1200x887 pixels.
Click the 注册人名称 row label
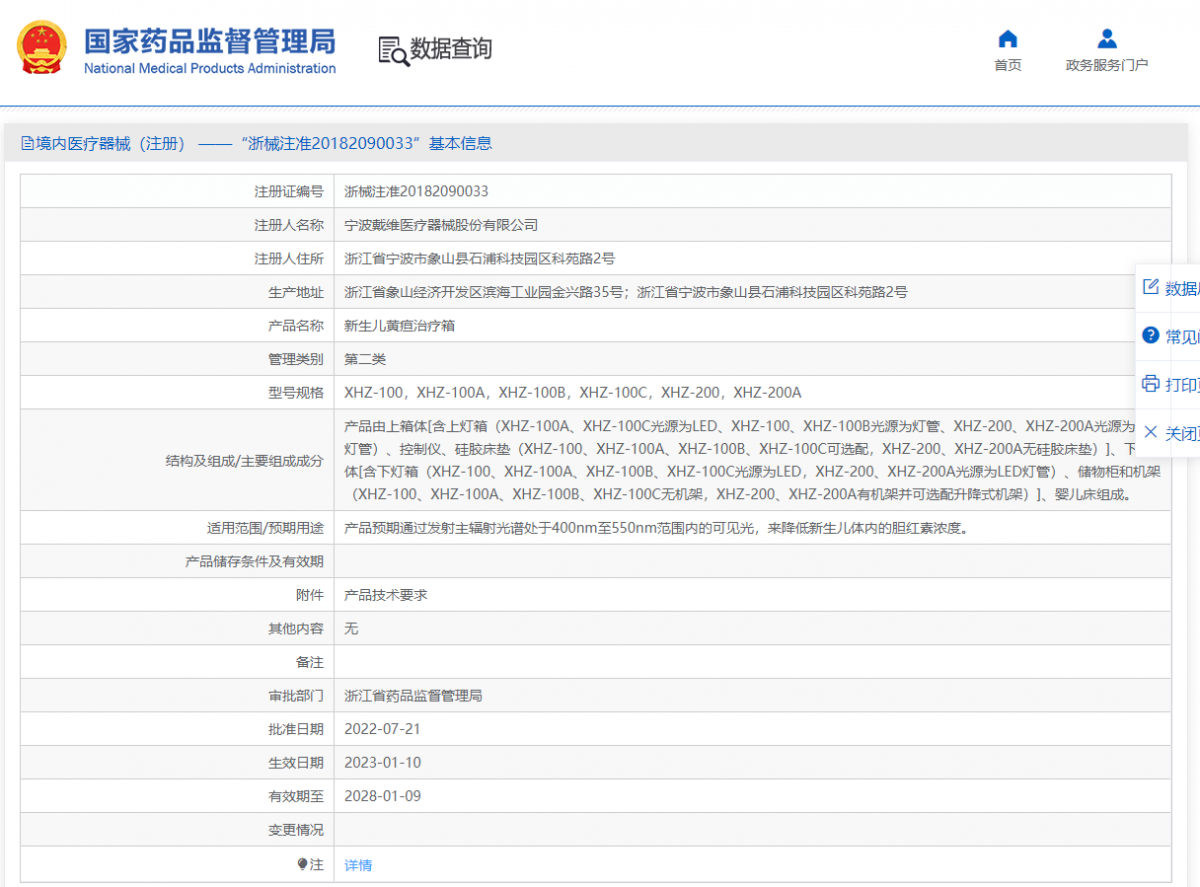[x=289, y=225]
